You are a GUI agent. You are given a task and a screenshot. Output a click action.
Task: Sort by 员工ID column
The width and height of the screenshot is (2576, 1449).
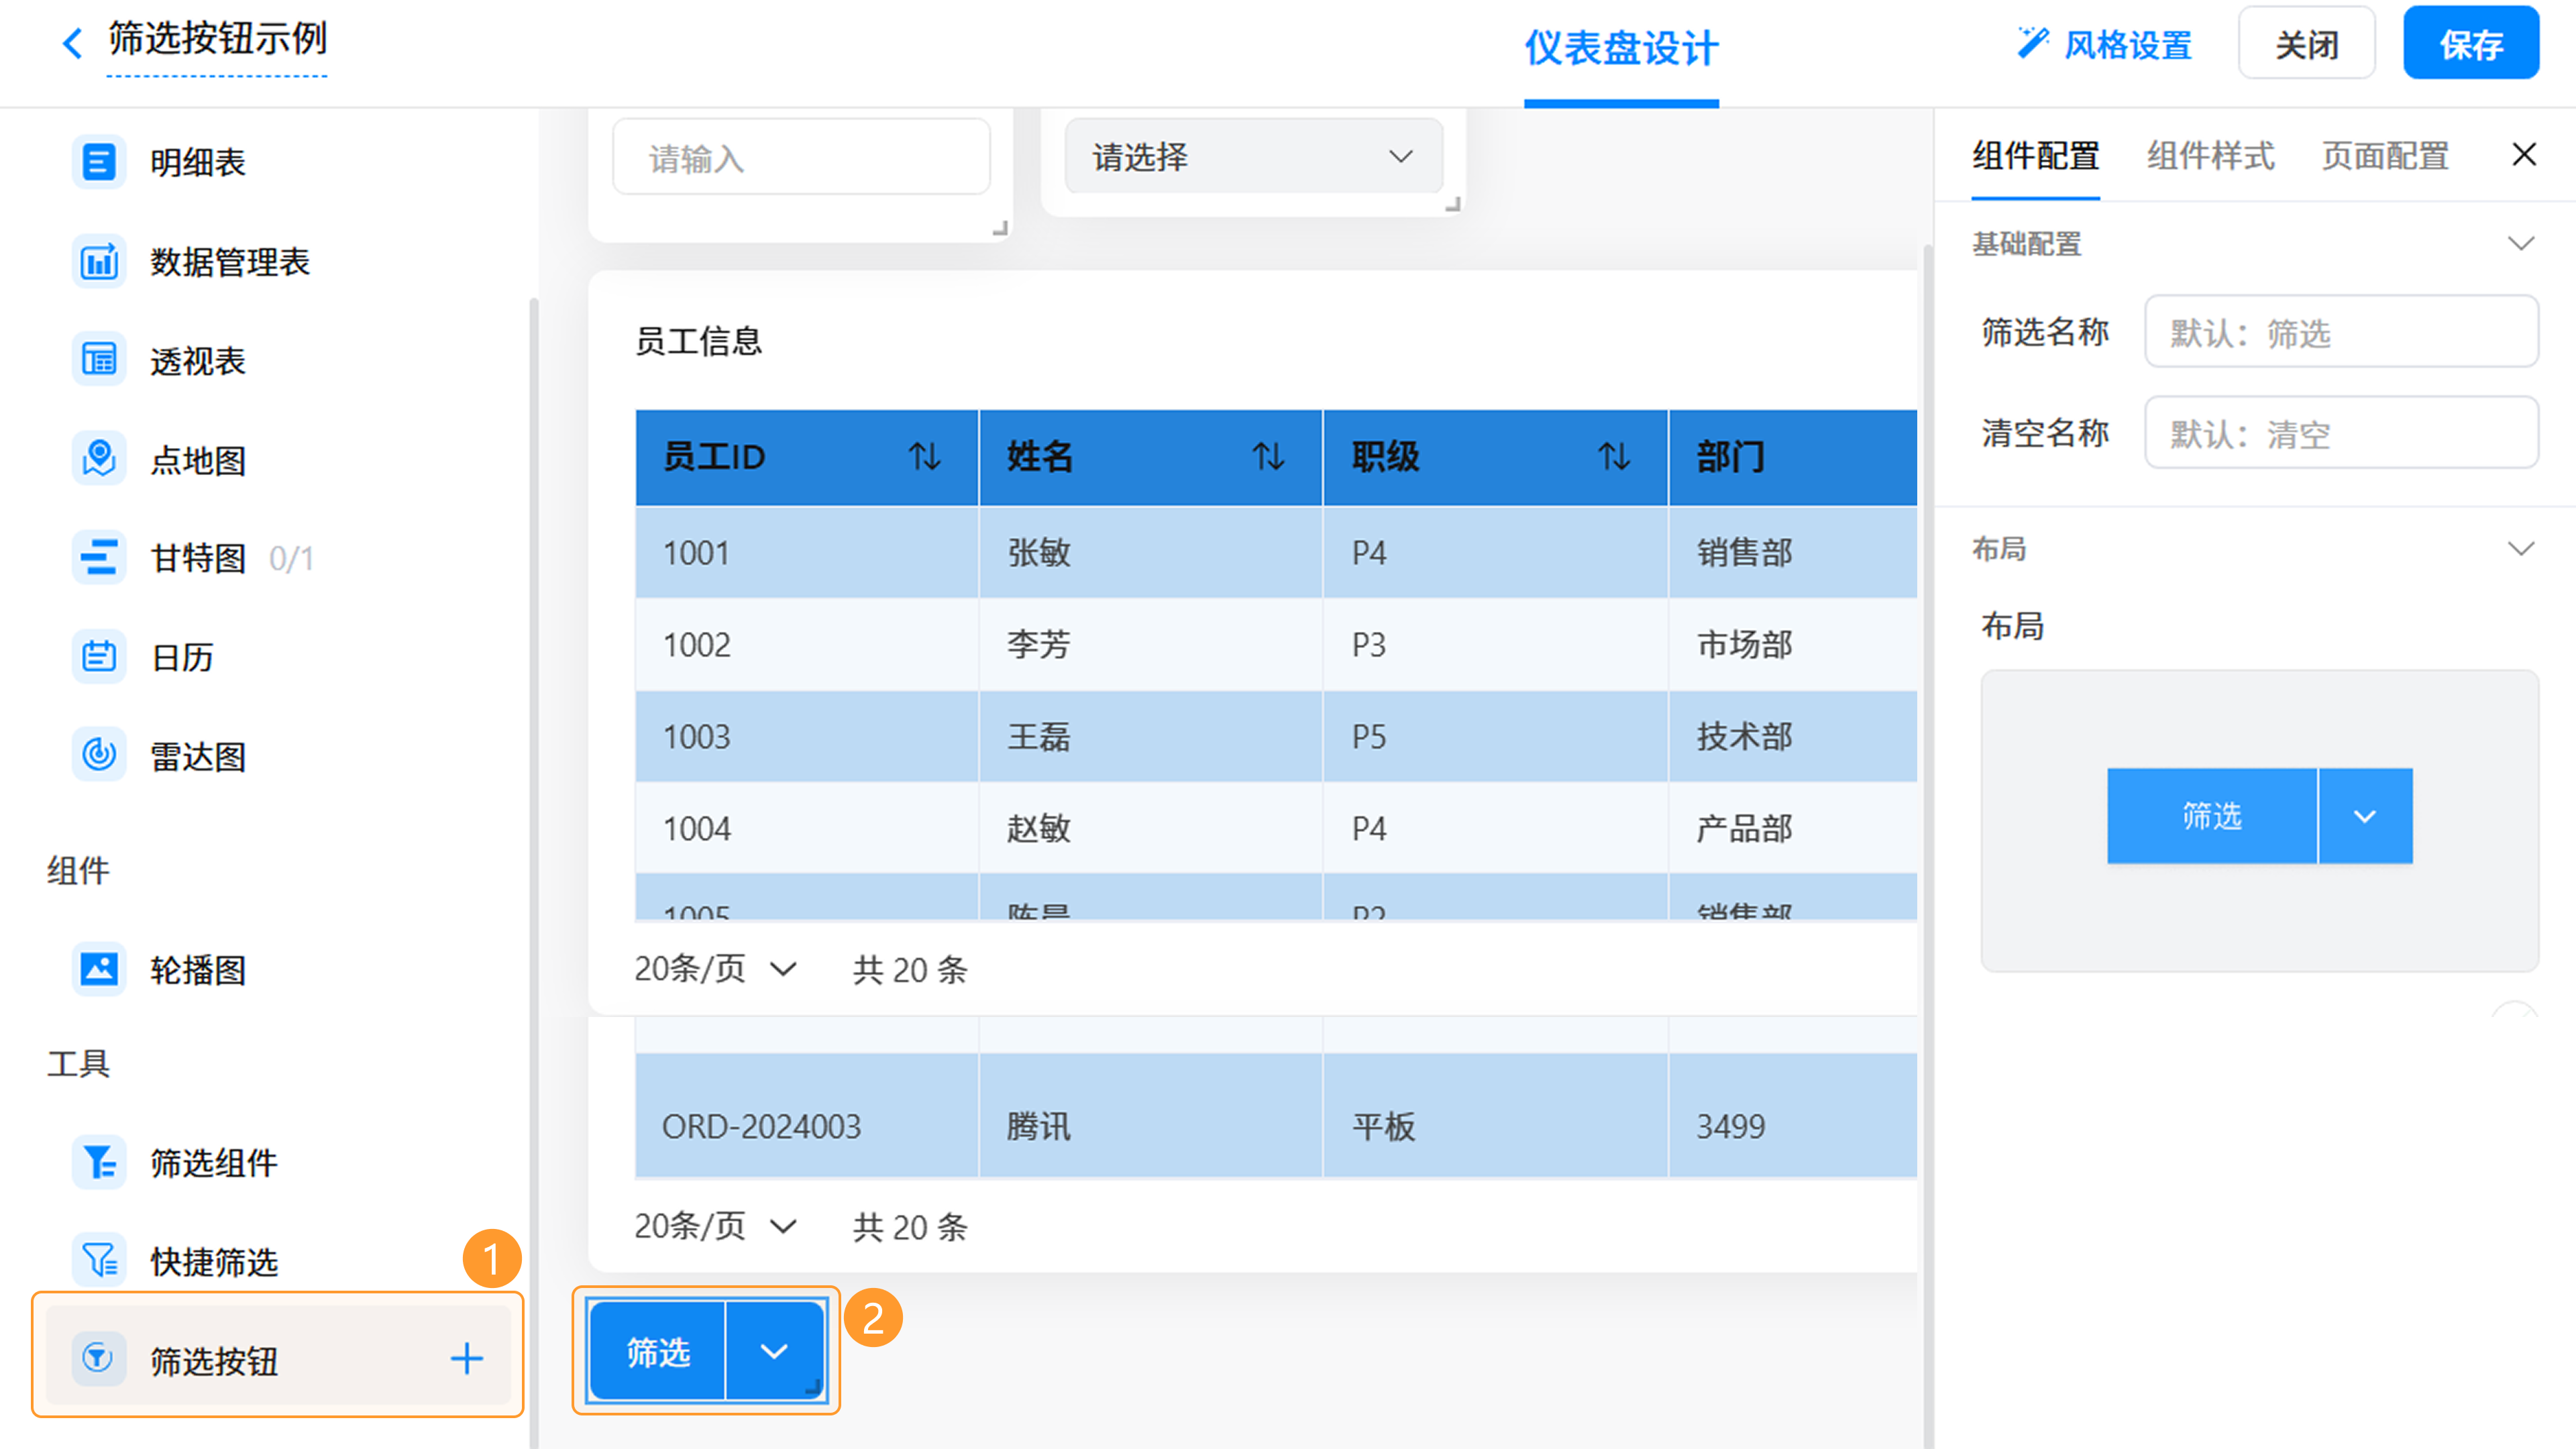point(925,457)
